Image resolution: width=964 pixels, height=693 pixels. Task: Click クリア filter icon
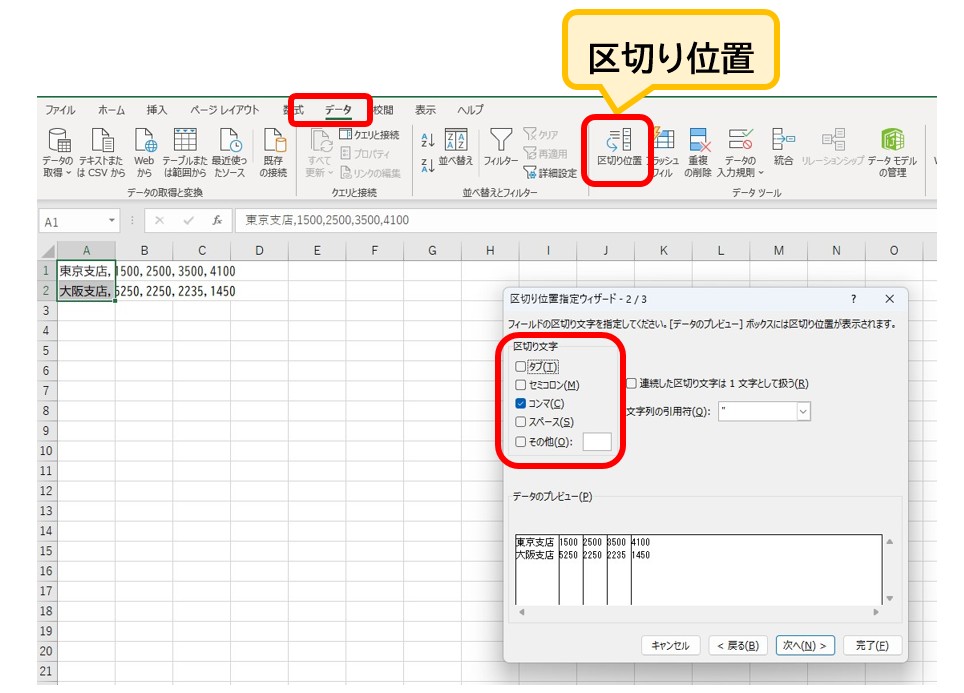[541, 134]
